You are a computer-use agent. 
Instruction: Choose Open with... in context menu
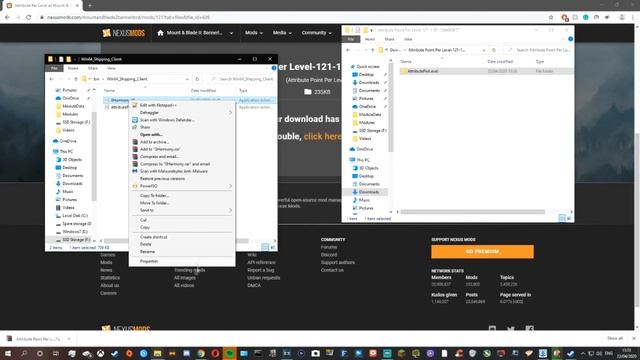tap(151, 135)
